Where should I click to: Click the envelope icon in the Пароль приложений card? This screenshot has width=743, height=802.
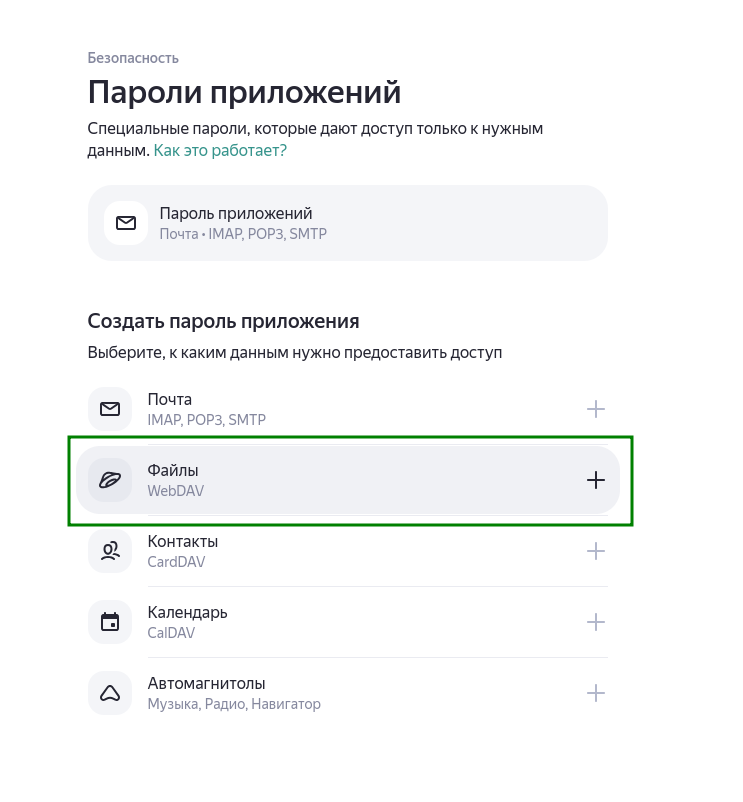click(126, 223)
